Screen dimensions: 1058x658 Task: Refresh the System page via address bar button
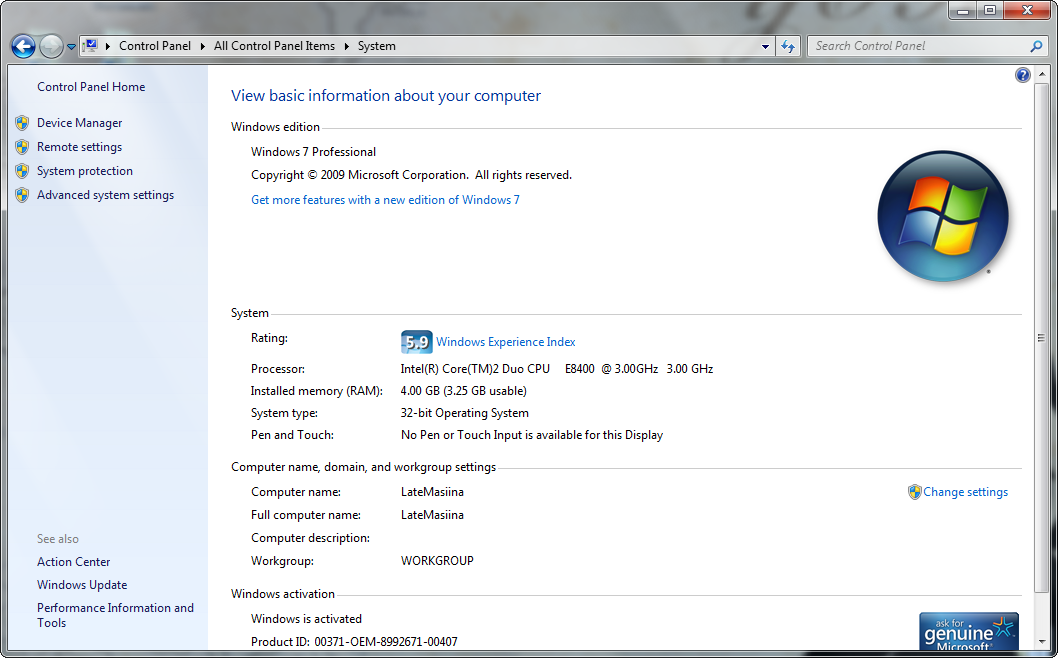pos(788,46)
